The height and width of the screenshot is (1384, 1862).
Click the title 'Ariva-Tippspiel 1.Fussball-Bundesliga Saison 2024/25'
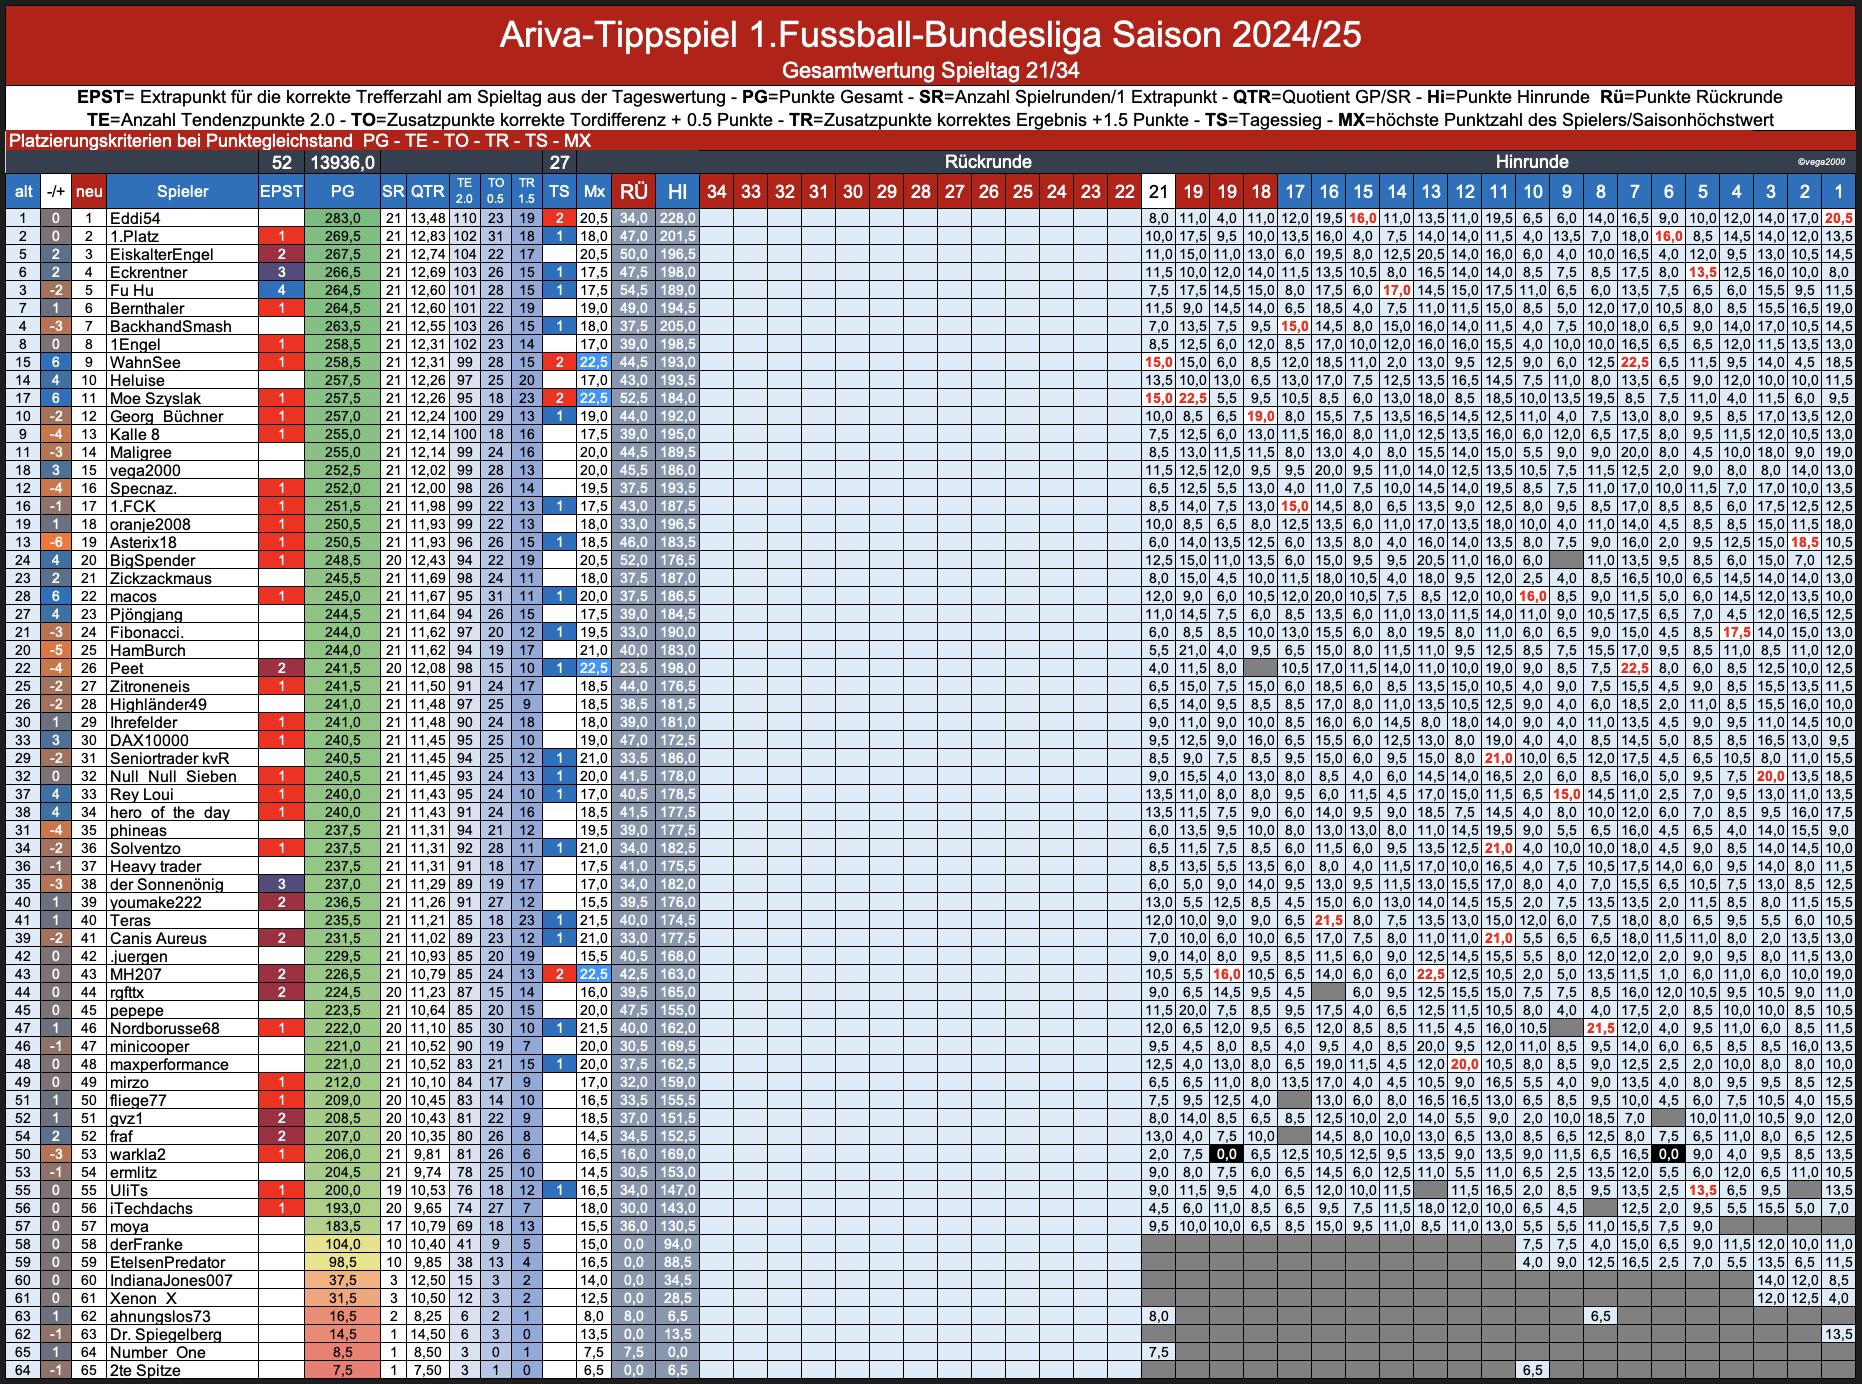(x=930, y=35)
